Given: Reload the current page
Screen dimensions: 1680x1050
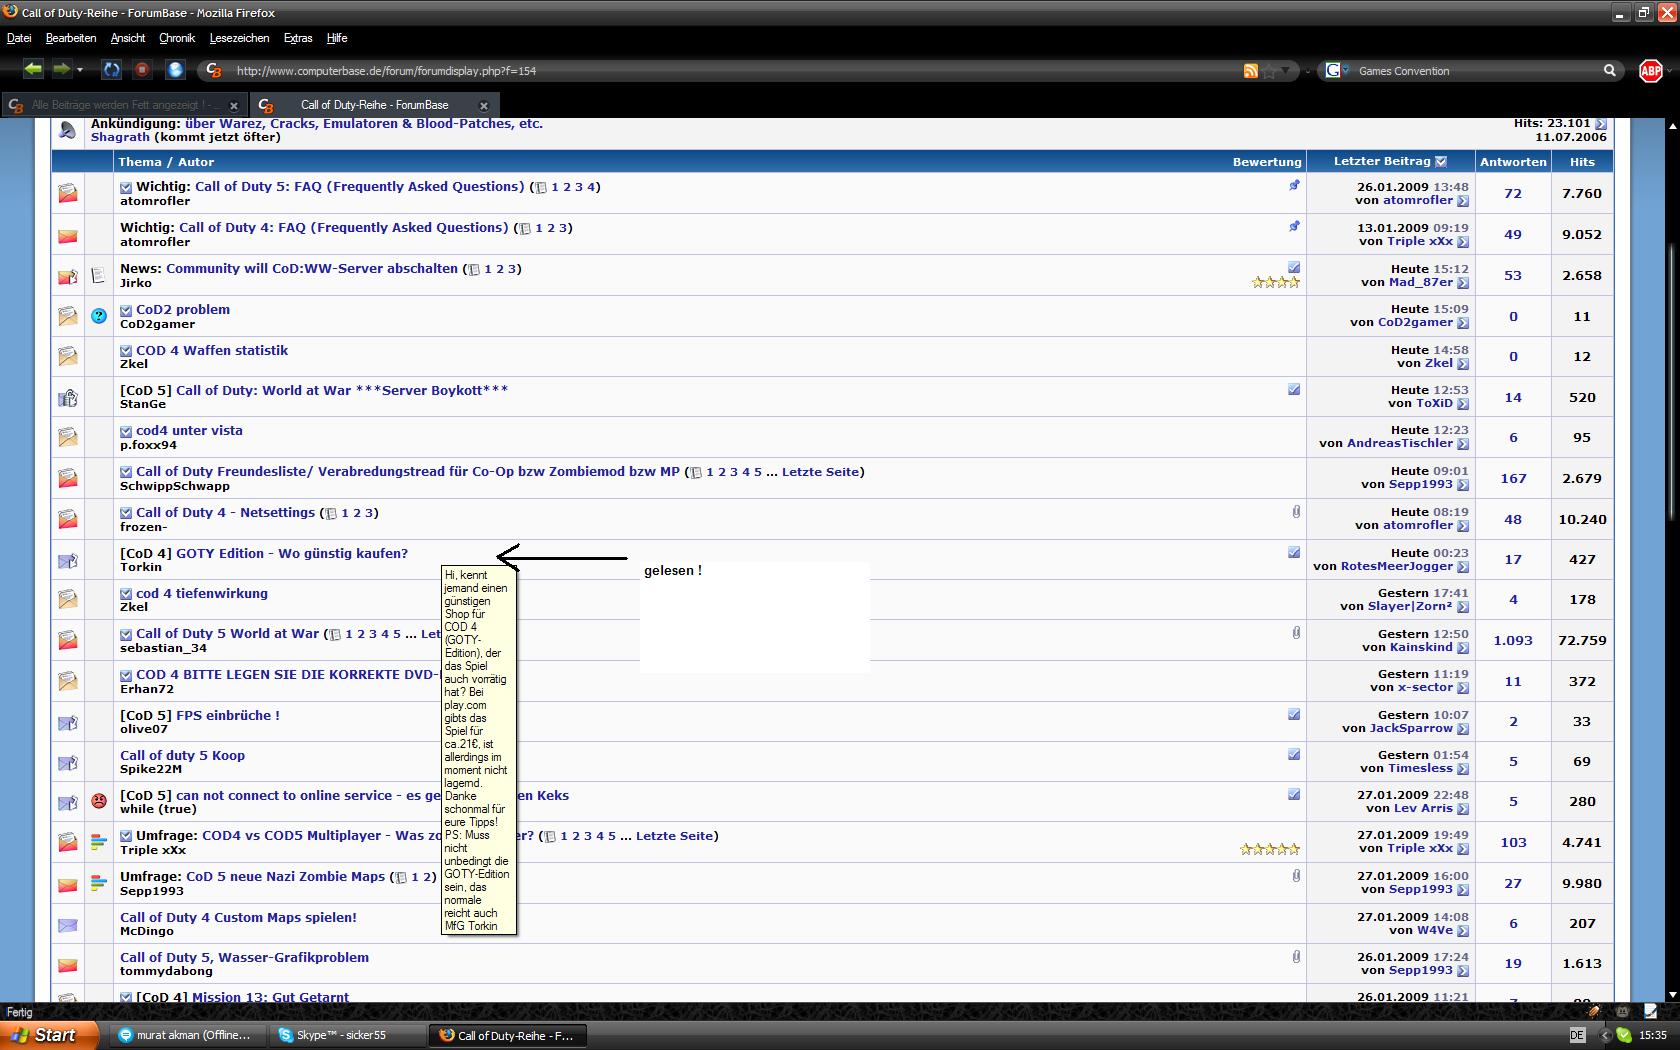Looking at the screenshot, I should pyautogui.click(x=112, y=70).
